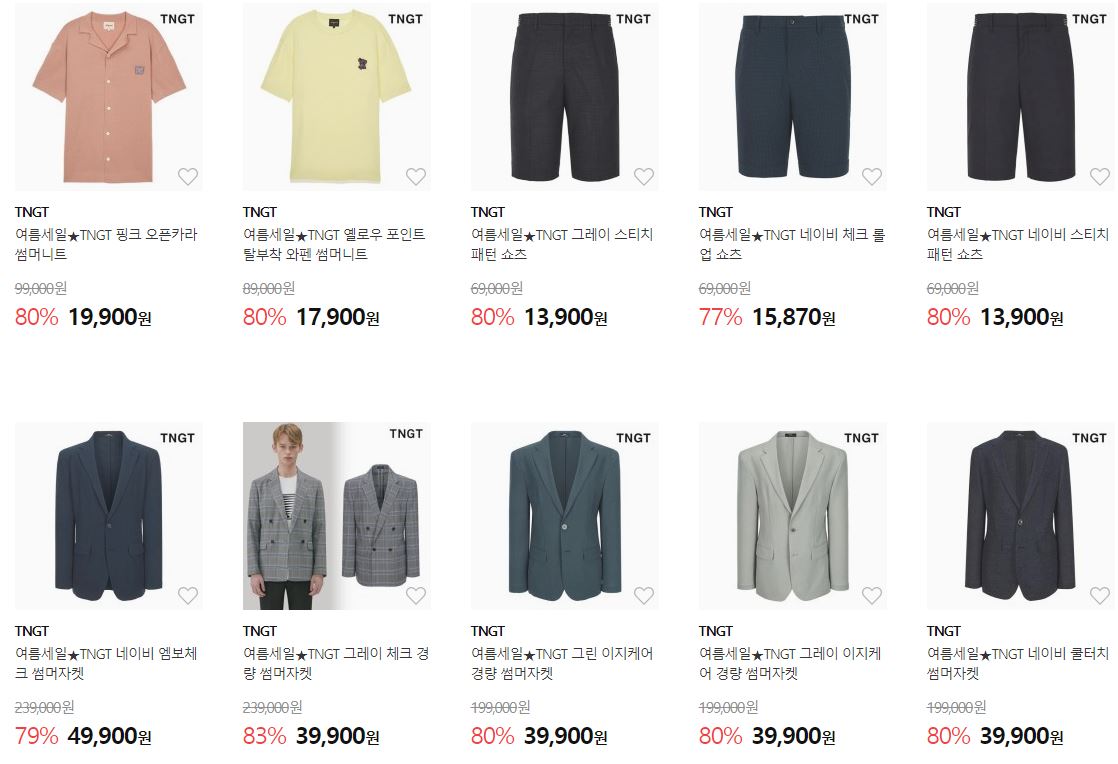Click the TNGT brand name above the cool-touch jacket
The width and height of the screenshot is (1118, 764).
(943, 631)
